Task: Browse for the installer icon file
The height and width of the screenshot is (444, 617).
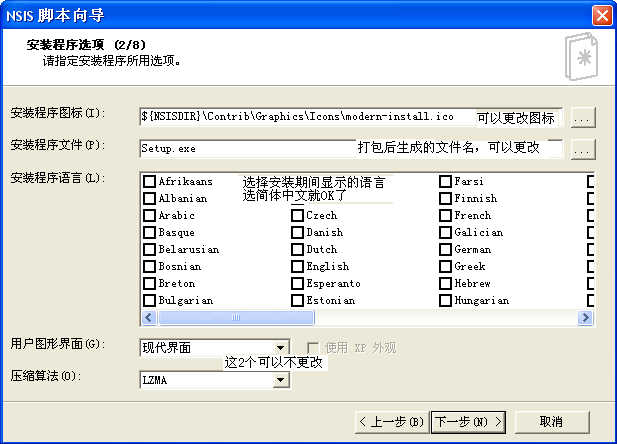Action: [x=582, y=118]
